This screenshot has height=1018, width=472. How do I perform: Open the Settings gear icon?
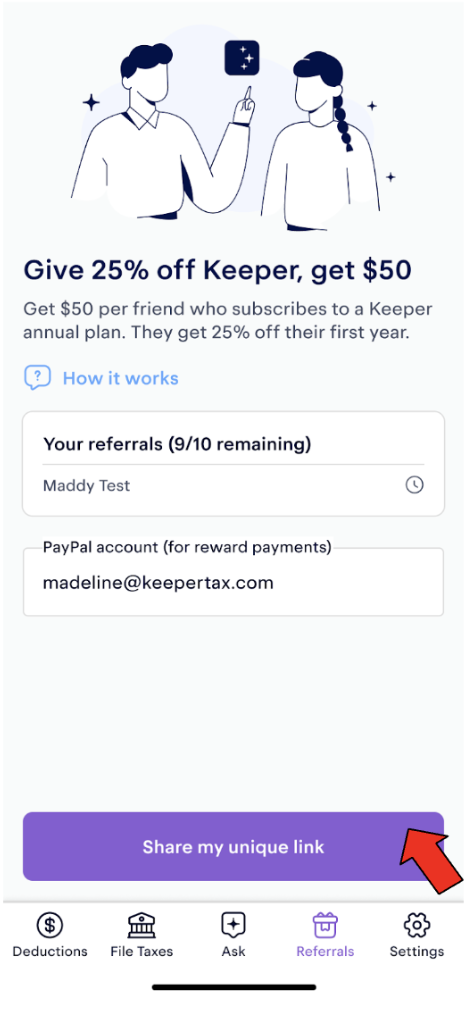(x=417, y=925)
